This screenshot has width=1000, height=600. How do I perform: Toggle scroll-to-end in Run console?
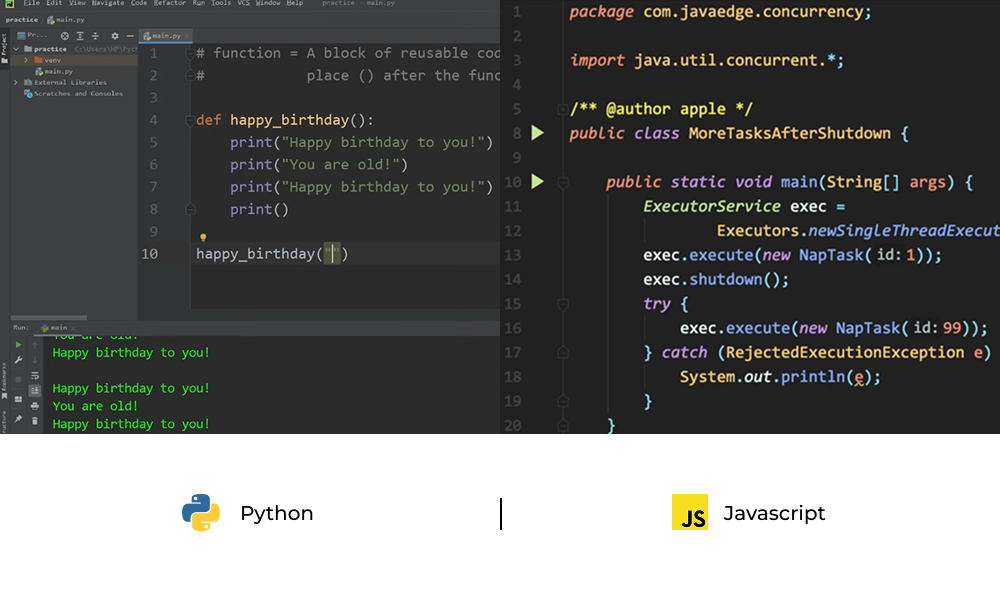[35, 390]
